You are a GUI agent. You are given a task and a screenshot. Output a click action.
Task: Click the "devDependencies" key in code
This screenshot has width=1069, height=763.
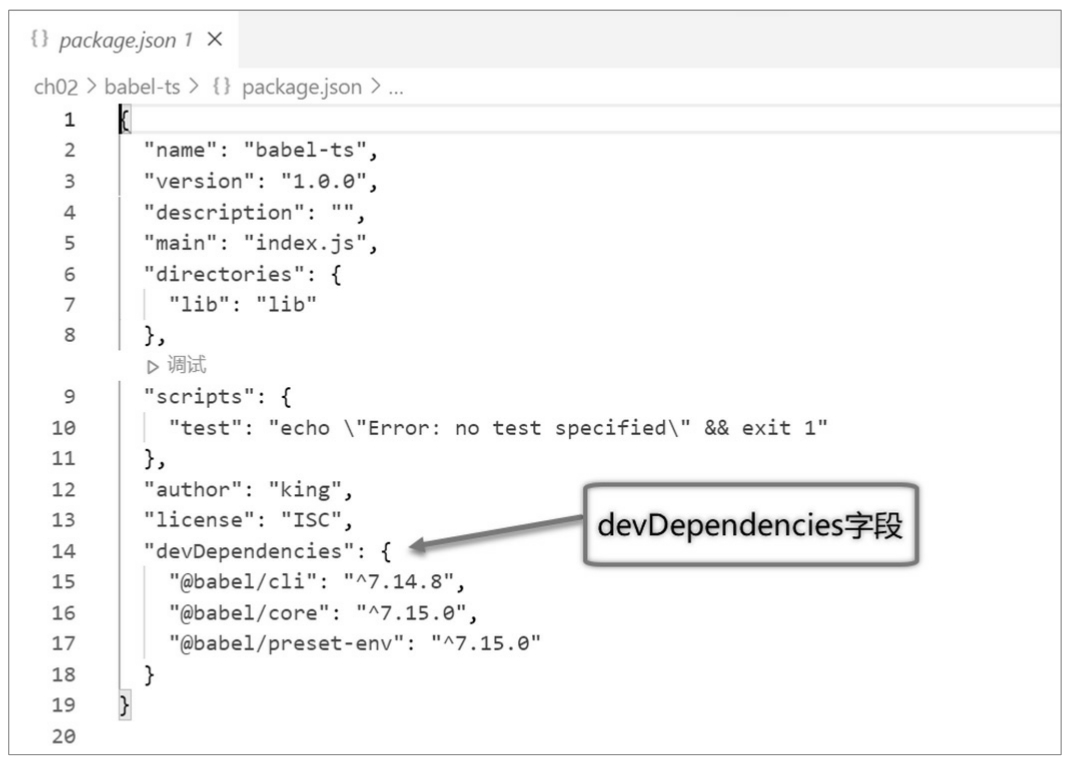click(x=250, y=551)
